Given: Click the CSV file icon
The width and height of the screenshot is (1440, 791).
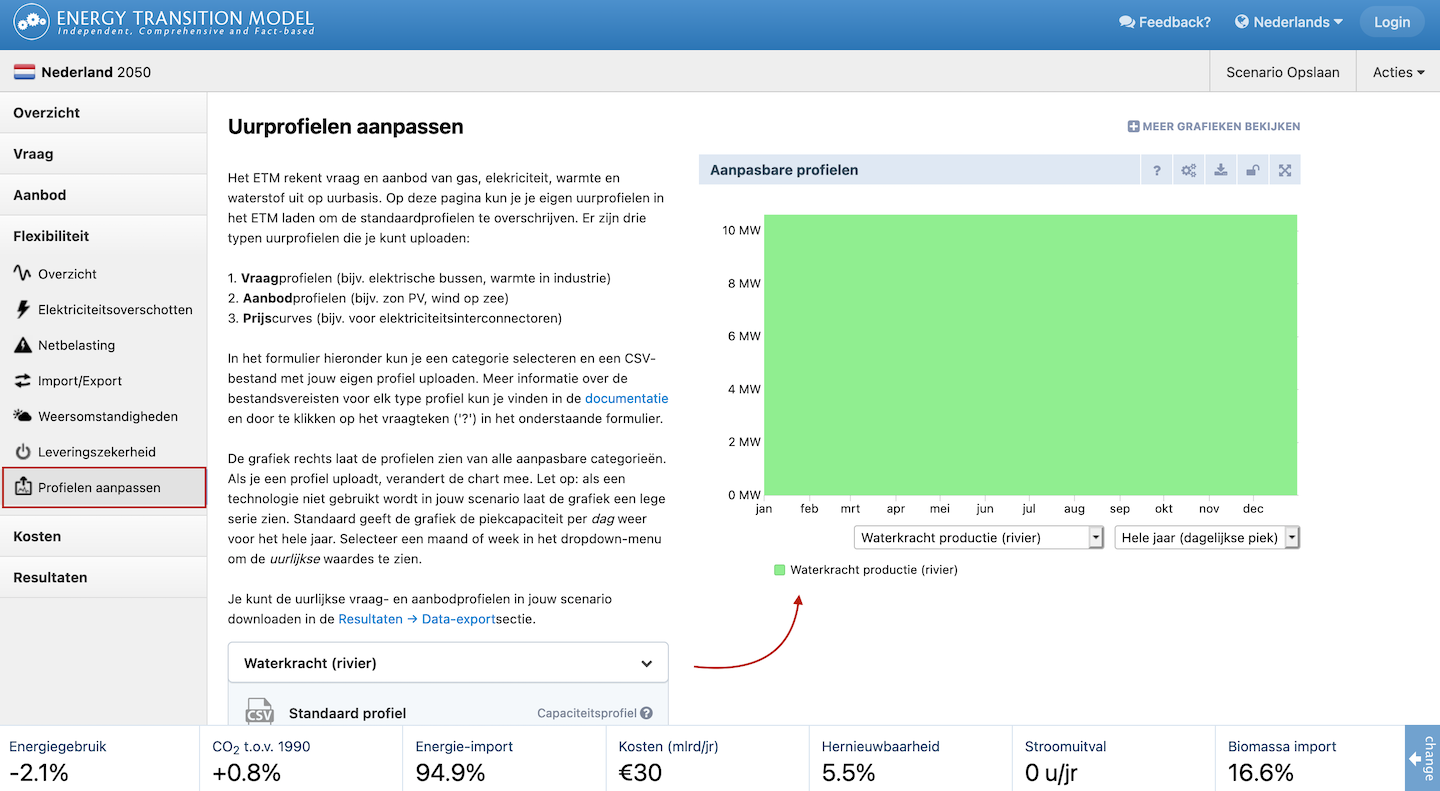Looking at the screenshot, I should tap(259, 712).
